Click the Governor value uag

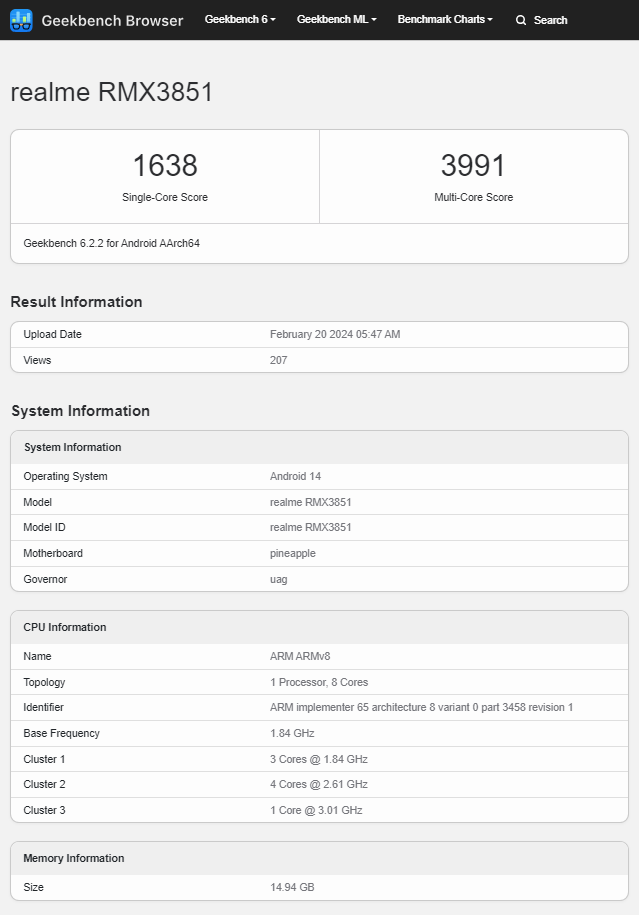tap(278, 579)
